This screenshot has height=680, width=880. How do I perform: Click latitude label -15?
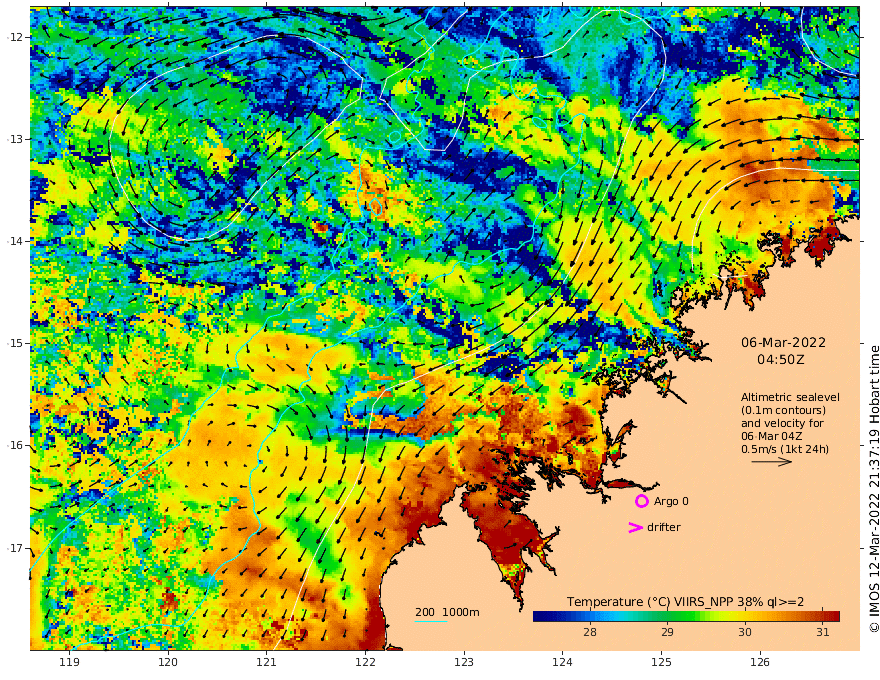coord(15,343)
